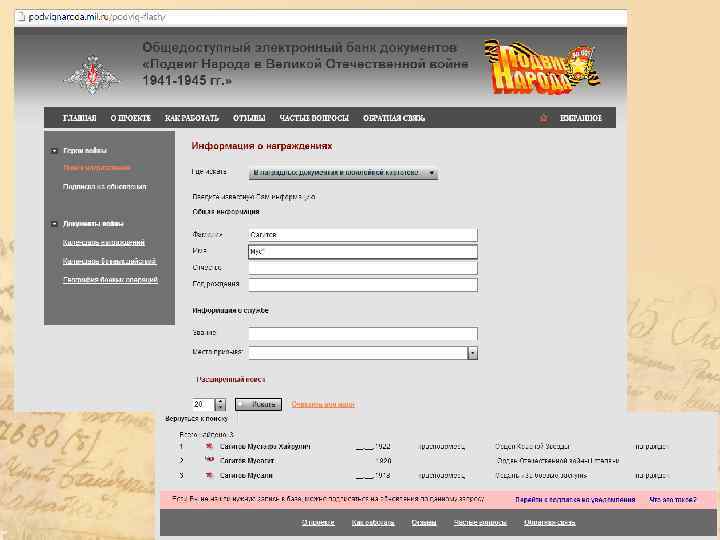Click Орден Отечественной войны II степени text
This screenshot has height=540, width=720.
pos(557,460)
